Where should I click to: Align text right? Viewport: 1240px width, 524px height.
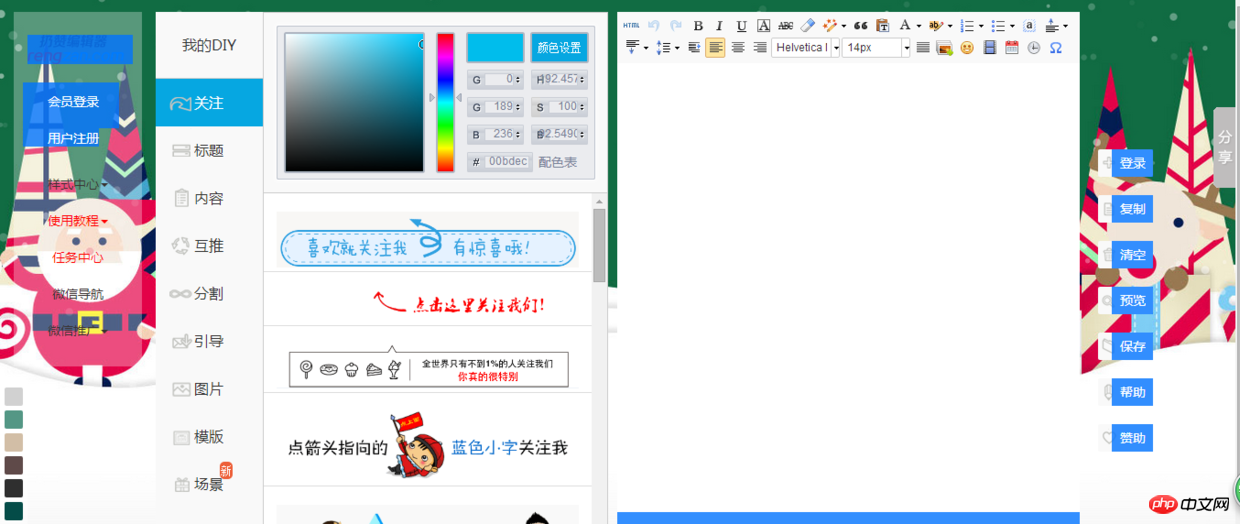pos(760,47)
